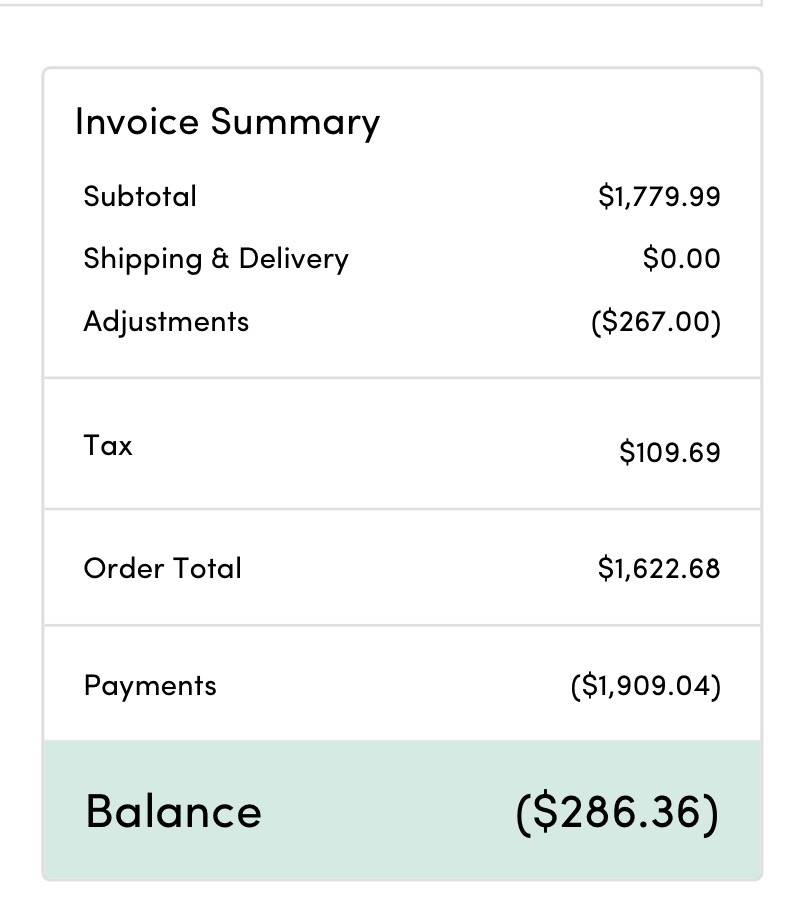Image resolution: width=798 pixels, height=903 pixels.
Task: Click the $0.00 shipping amount
Action: point(682,259)
